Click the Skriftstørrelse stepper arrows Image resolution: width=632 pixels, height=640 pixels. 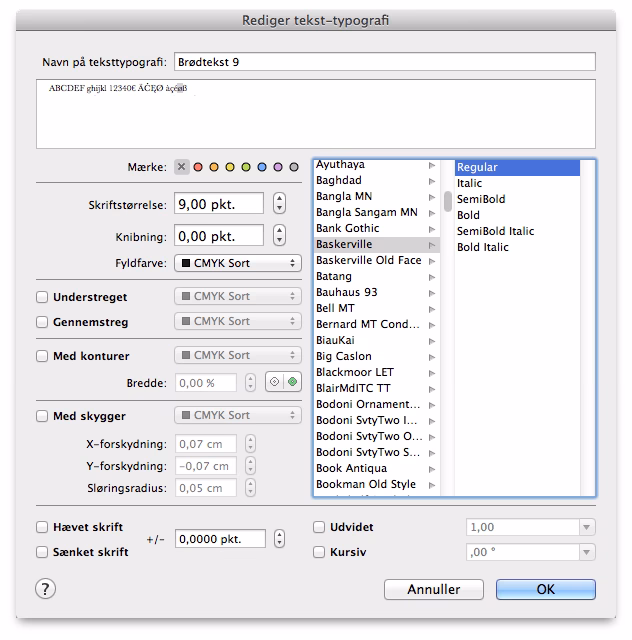279,204
